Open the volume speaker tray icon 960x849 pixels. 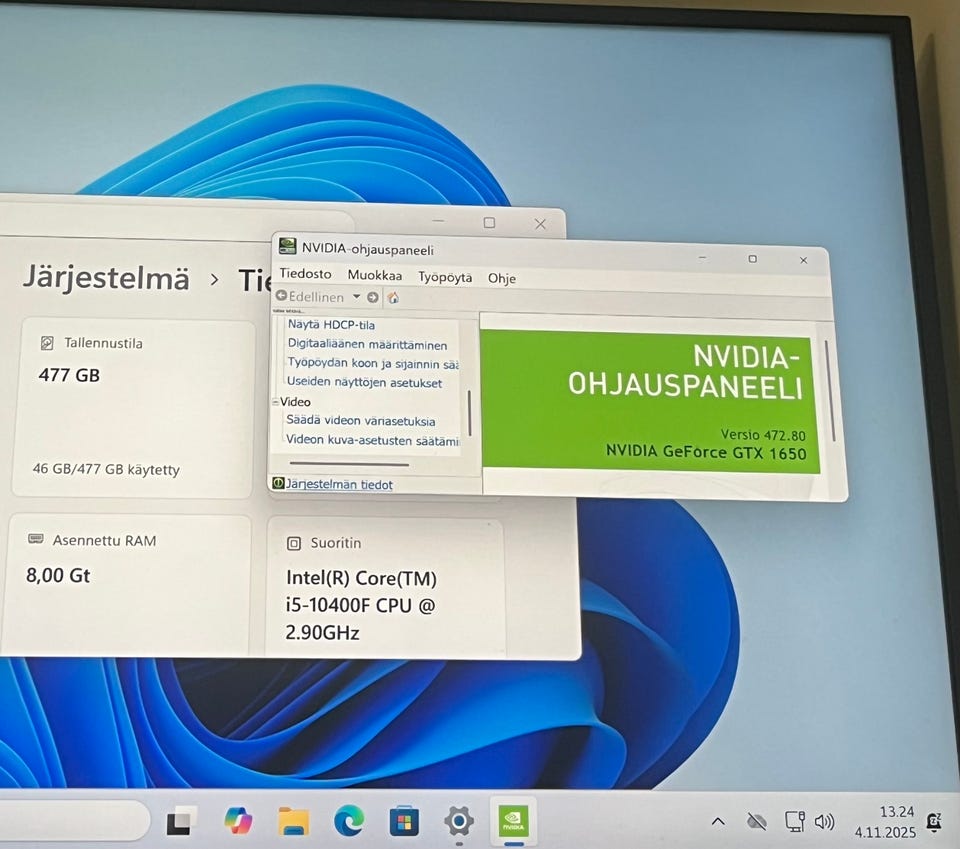[x=824, y=821]
